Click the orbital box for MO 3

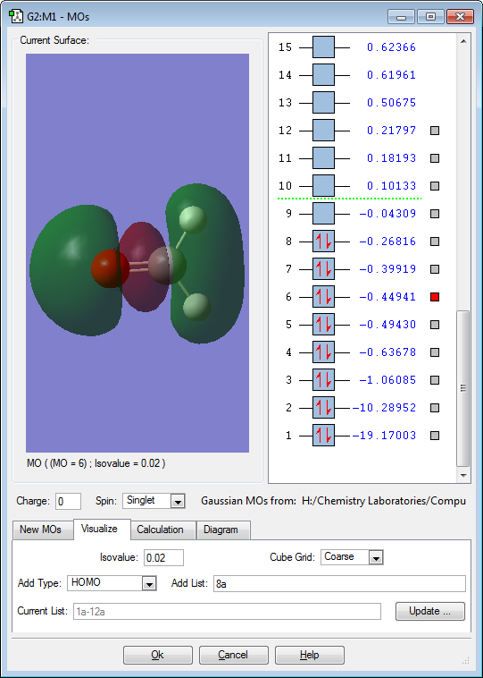tap(323, 380)
